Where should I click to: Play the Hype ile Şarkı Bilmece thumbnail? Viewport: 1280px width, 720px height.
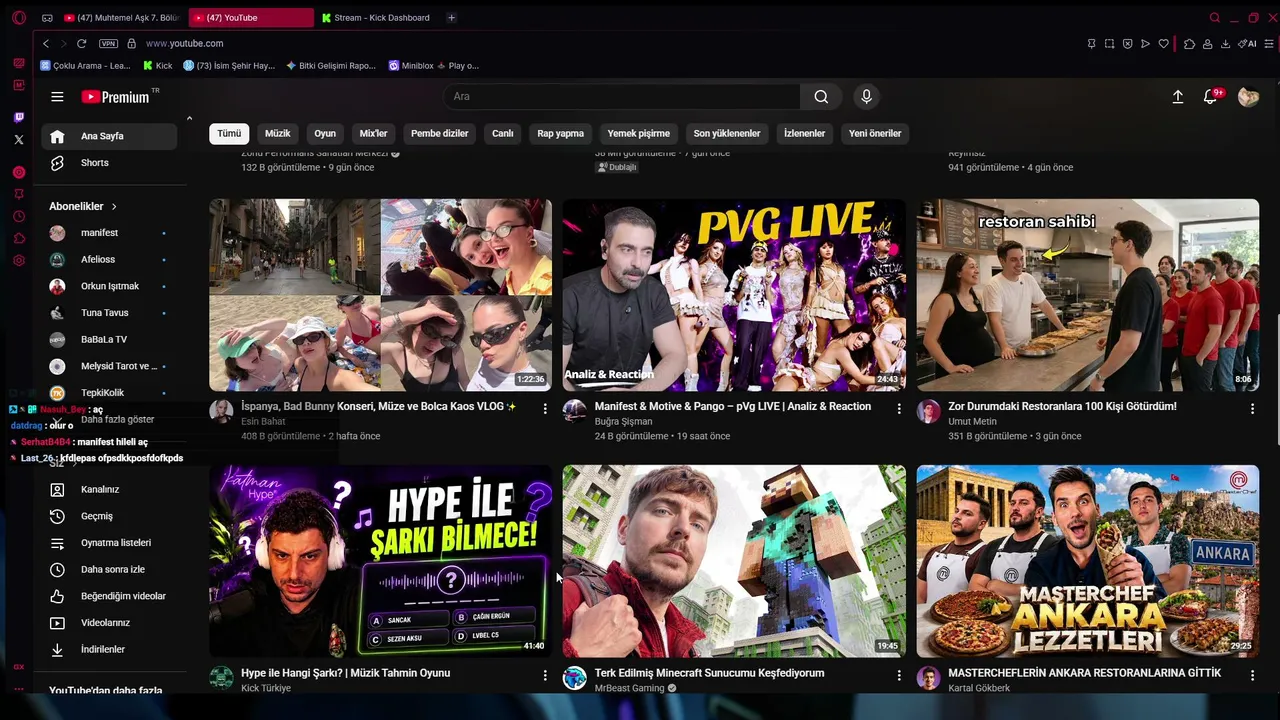(380, 561)
